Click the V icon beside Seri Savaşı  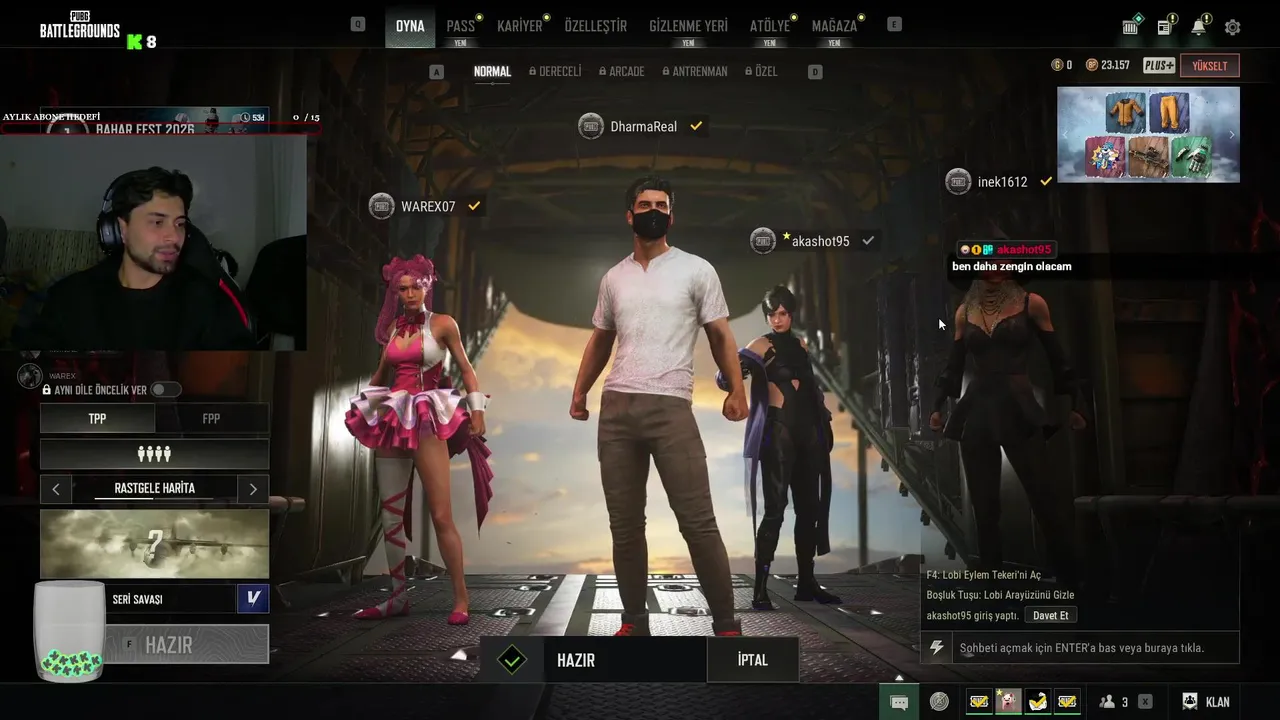[x=253, y=598]
